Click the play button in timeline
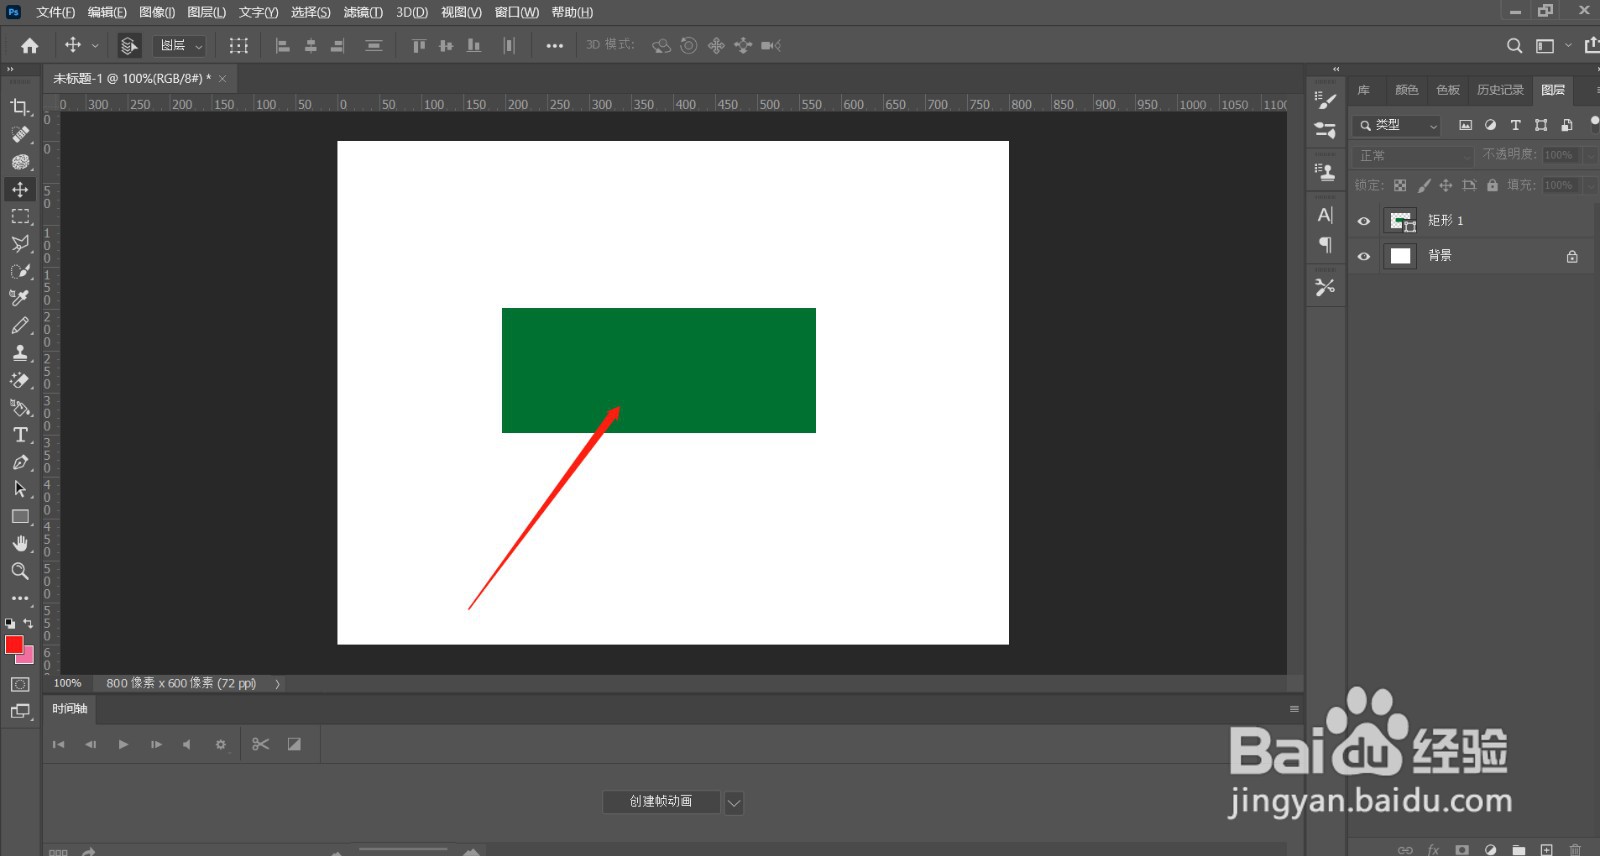Viewport: 1600px width, 856px height. click(123, 744)
